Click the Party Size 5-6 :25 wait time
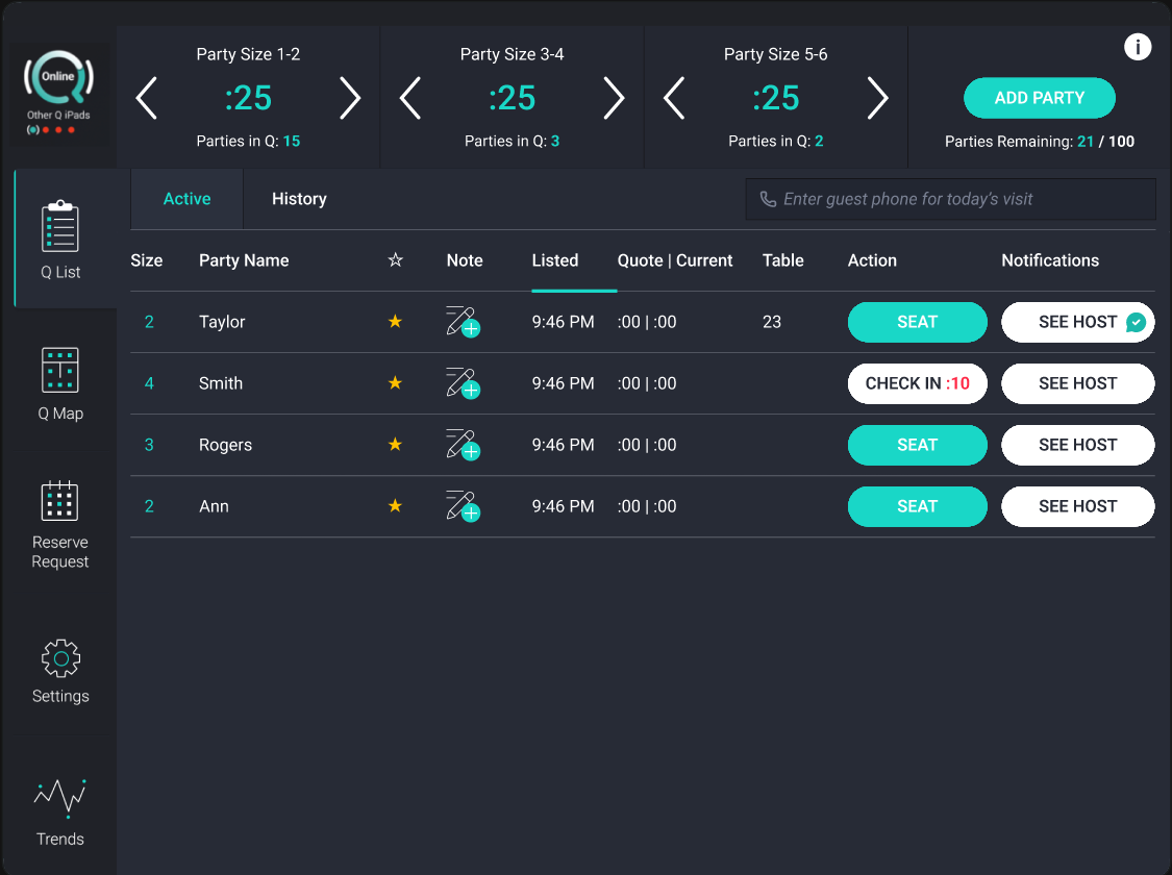 pos(776,98)
